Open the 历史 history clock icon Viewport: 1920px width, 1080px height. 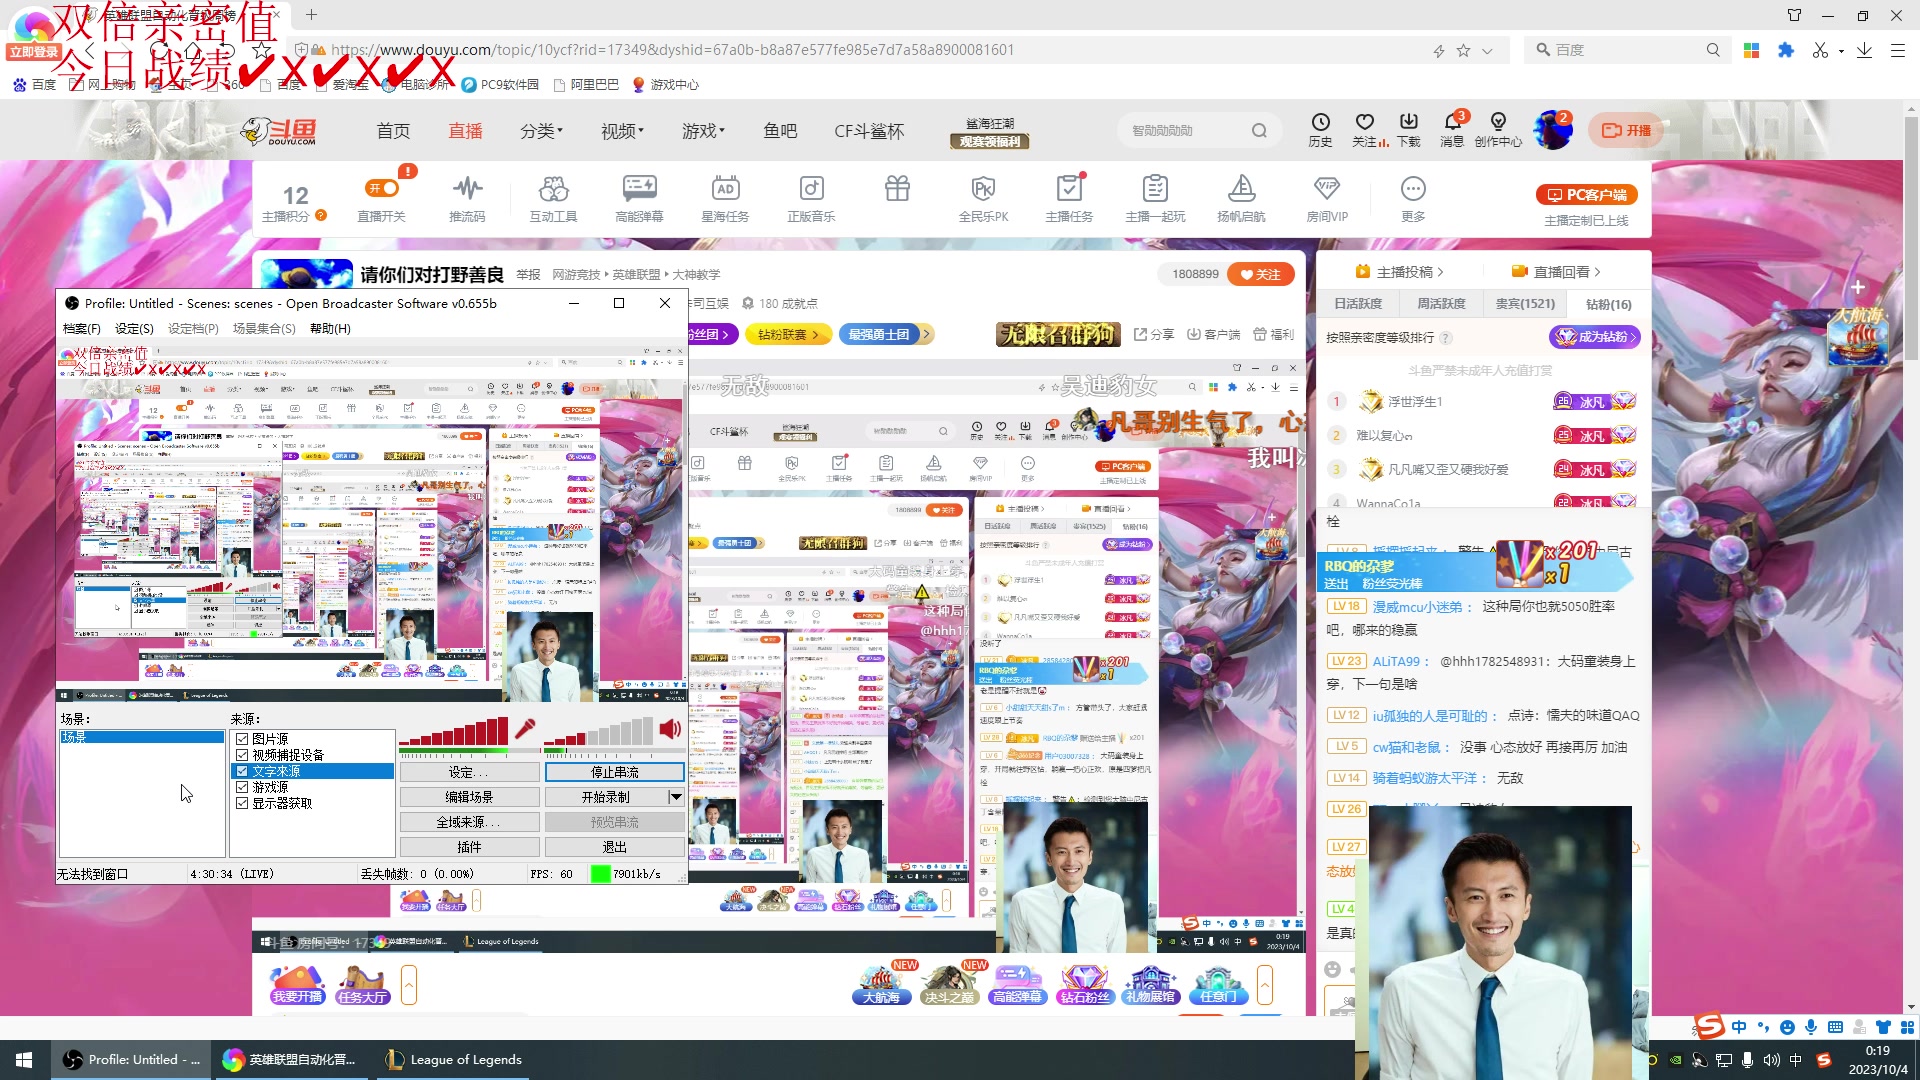[1320, 122]
